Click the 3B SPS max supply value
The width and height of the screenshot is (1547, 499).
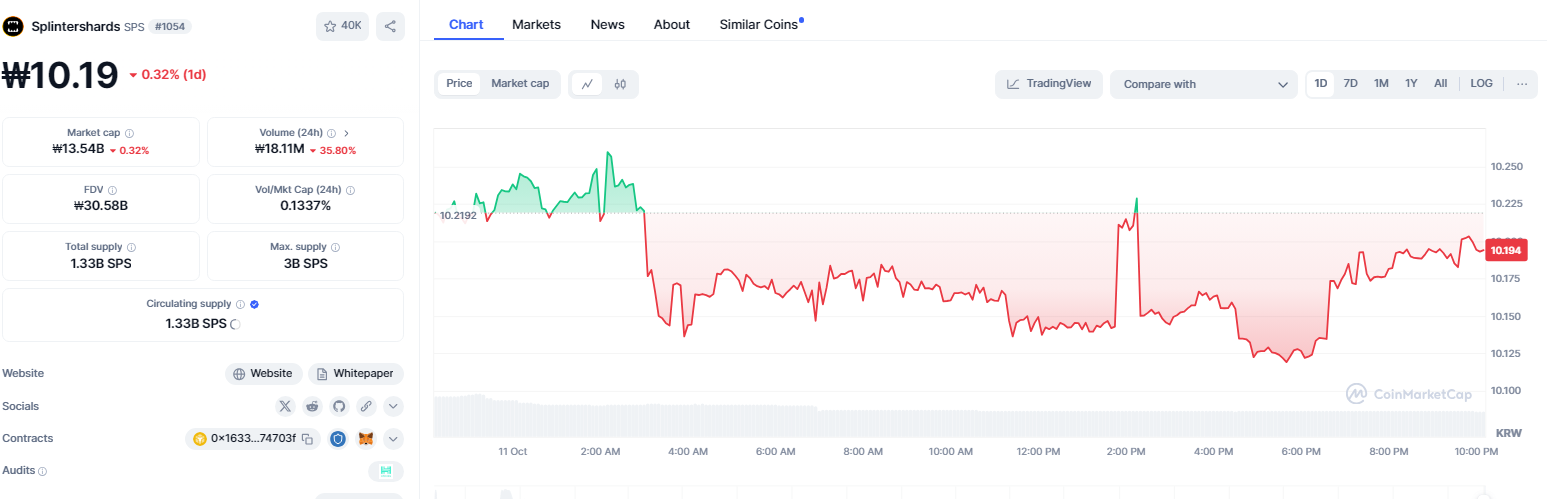click(305, 263)
